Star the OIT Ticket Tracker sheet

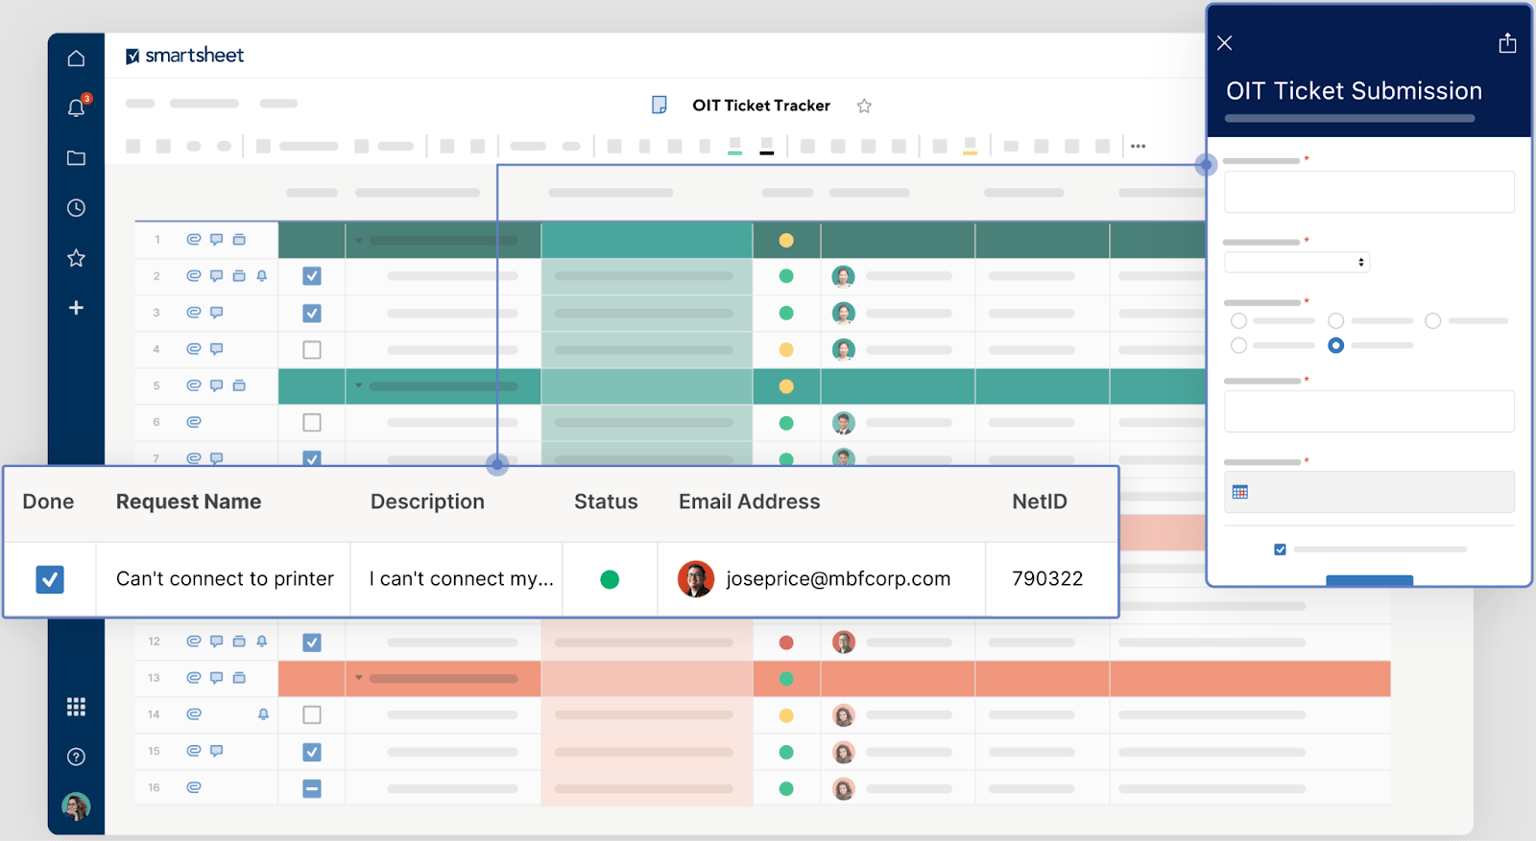863,105
